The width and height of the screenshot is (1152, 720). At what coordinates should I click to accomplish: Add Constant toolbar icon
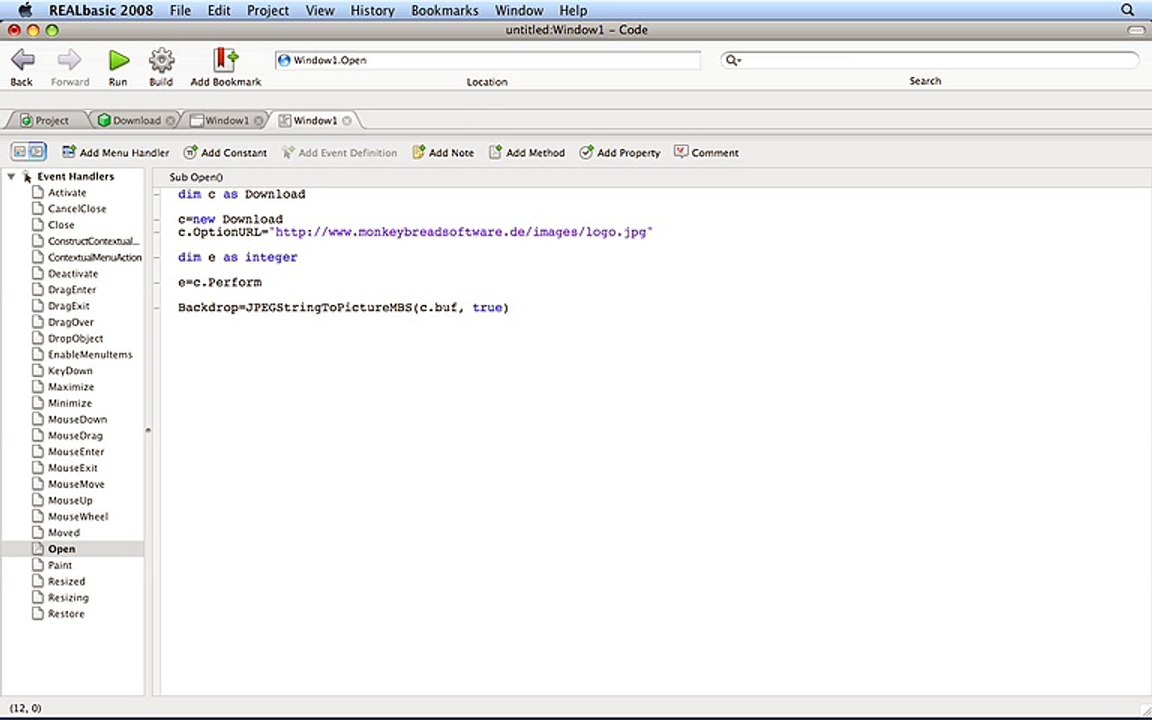(190, 152)
